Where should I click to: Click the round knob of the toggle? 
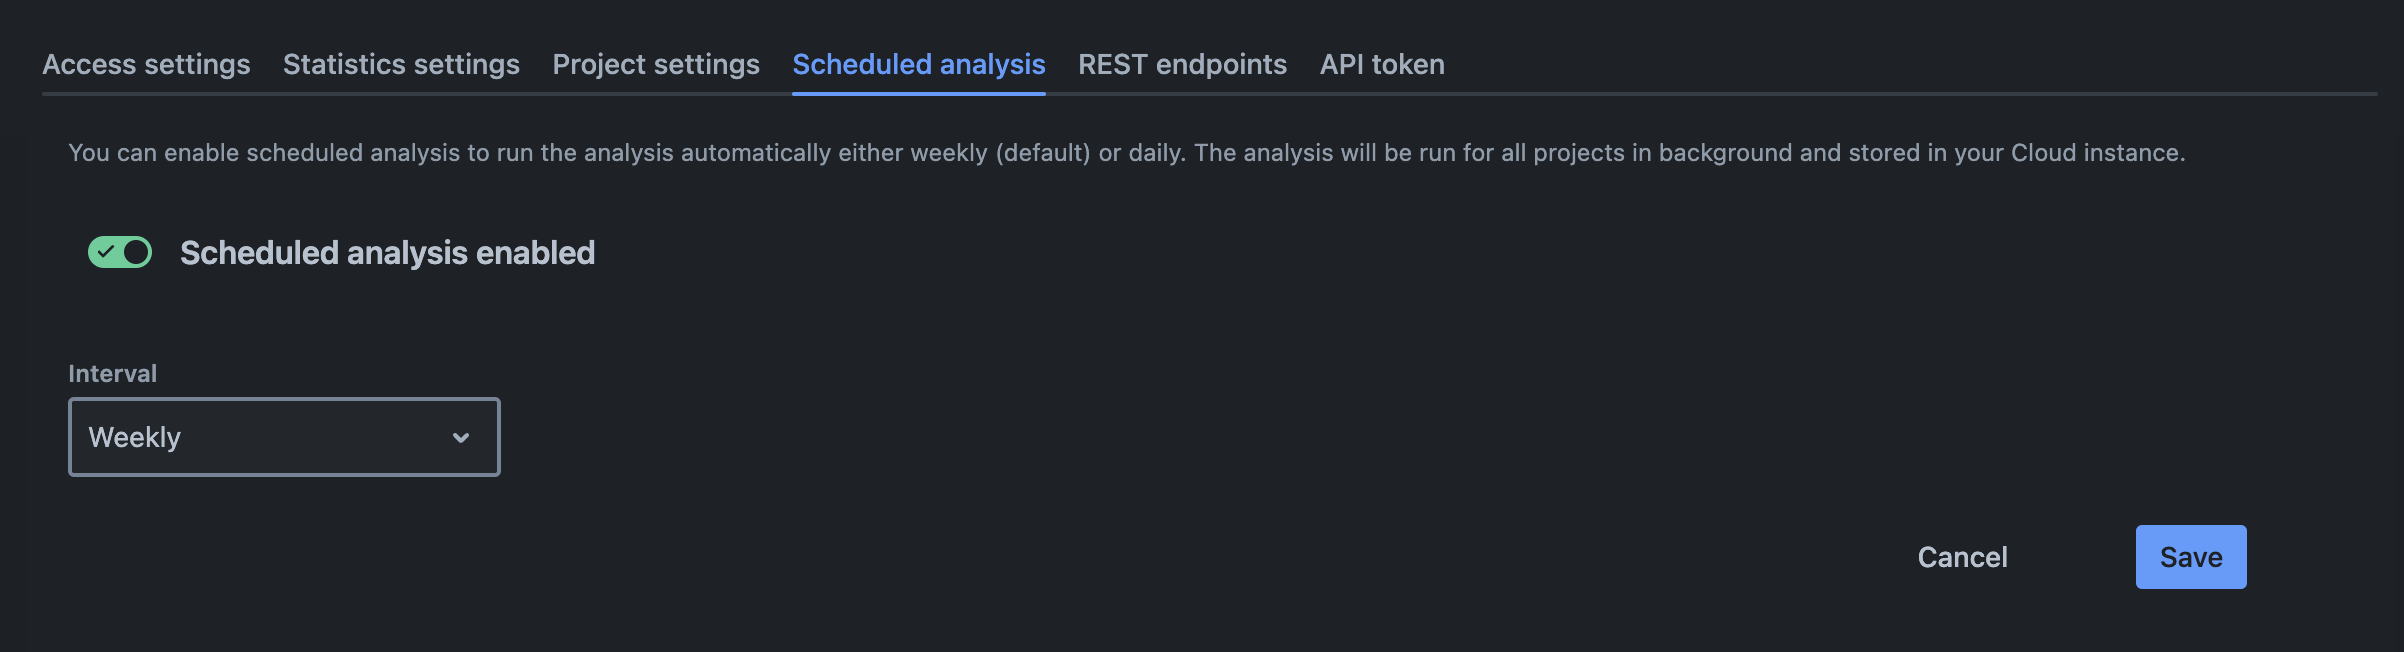tap(136, 252)
